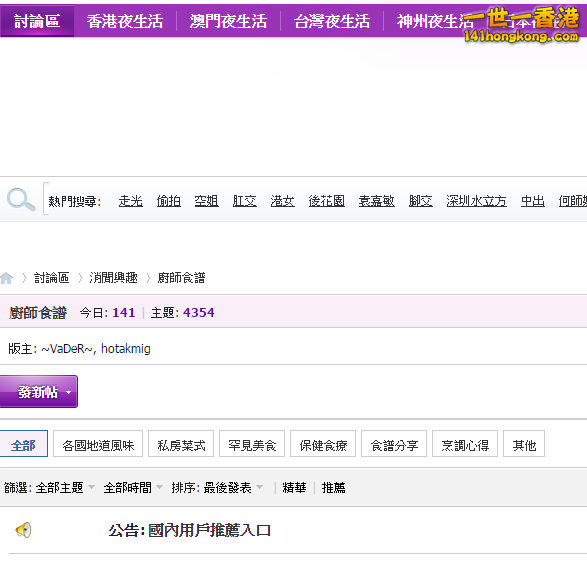Select the 保健食療 category tab
Image resolution: width=587 pixels, height=563 pixels.
tap(323, 444)
